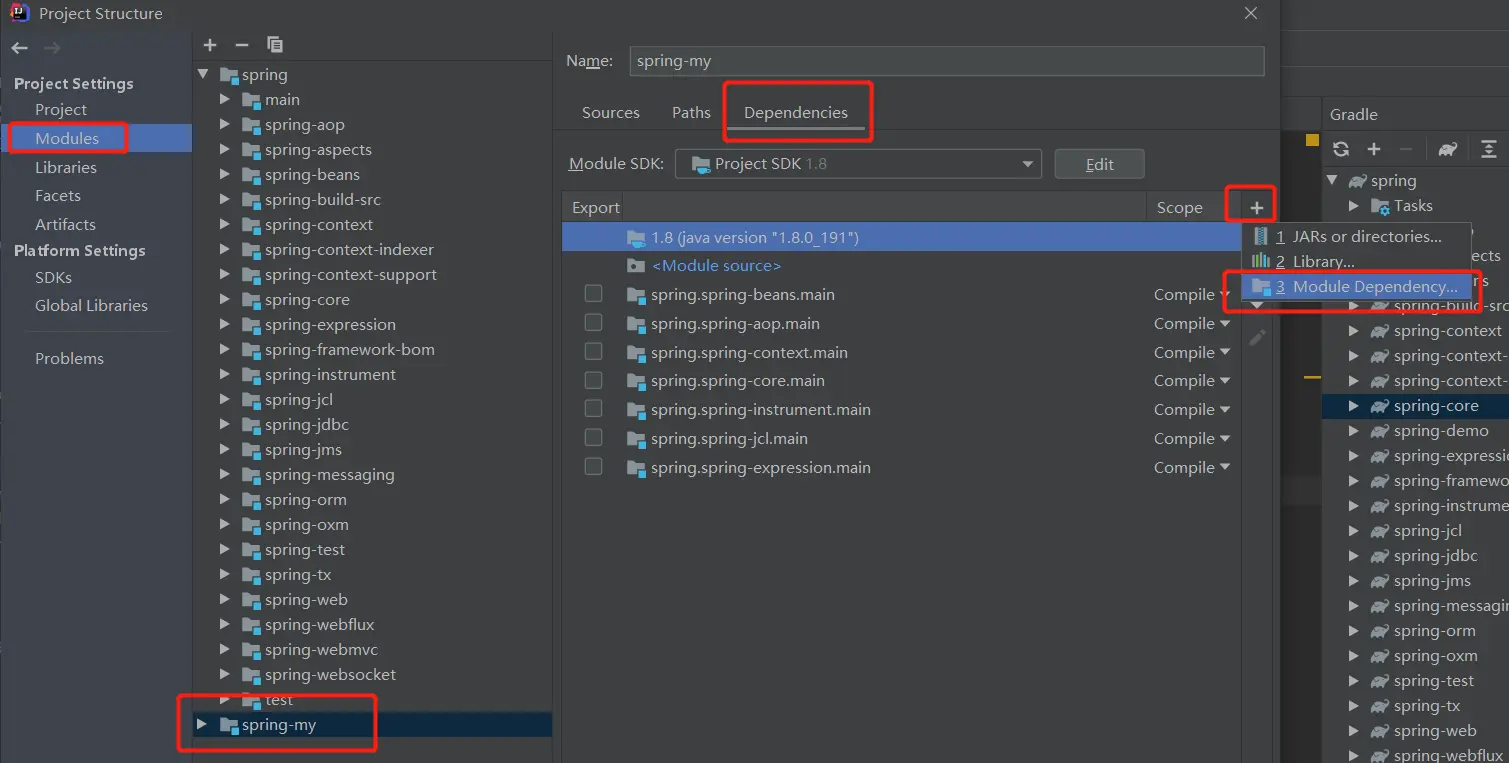Collapse the root spring node in the module tree
This screenshot has height=763, width=1509.
(x=204, y=74)
